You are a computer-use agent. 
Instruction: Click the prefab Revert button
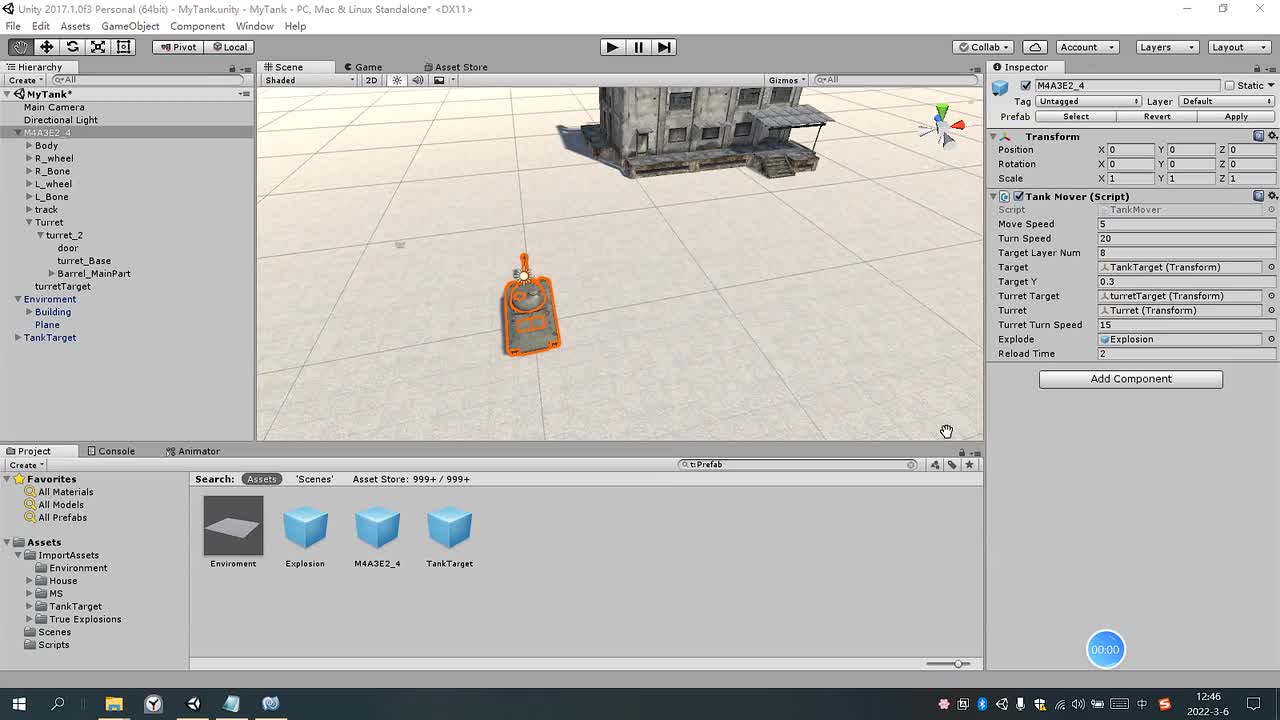click(1157, 117)
